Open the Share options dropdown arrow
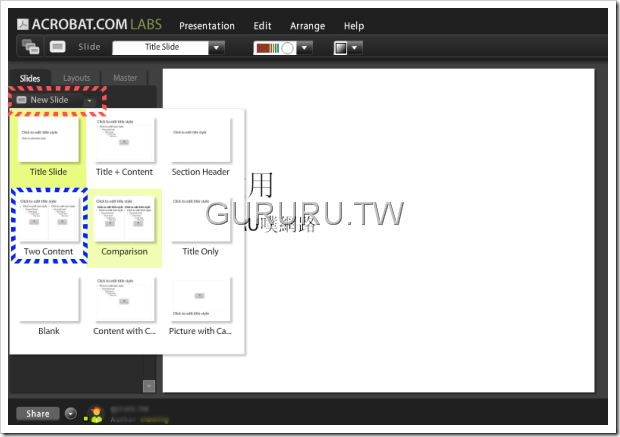Screen dimensions: 620x437 click(71, 414)
